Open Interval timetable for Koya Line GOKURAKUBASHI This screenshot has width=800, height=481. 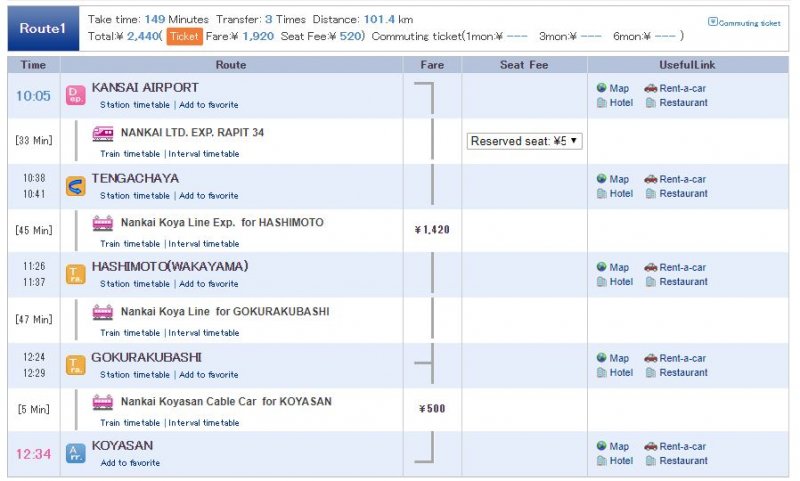click(204, 333)
